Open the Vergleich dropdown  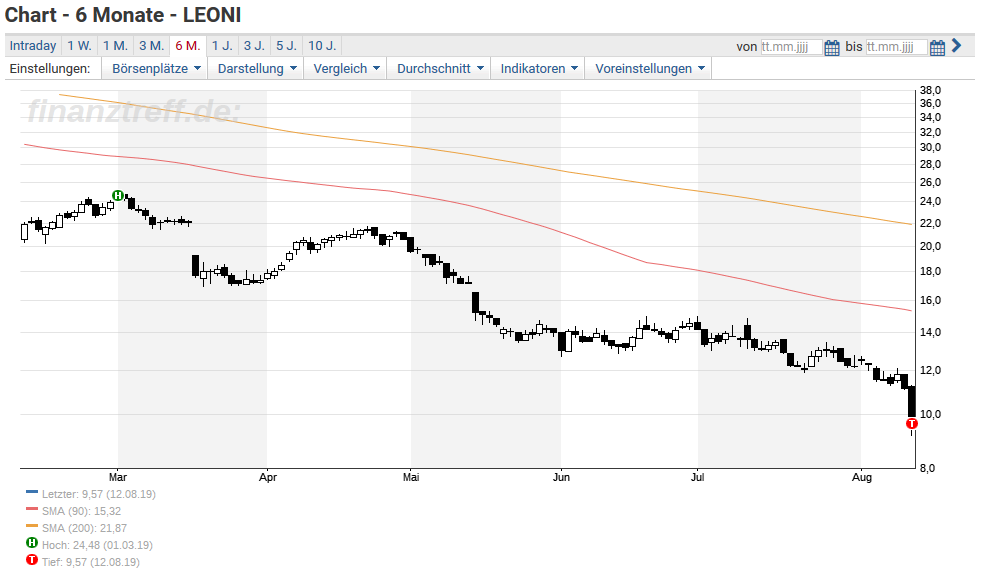(346, 68)
